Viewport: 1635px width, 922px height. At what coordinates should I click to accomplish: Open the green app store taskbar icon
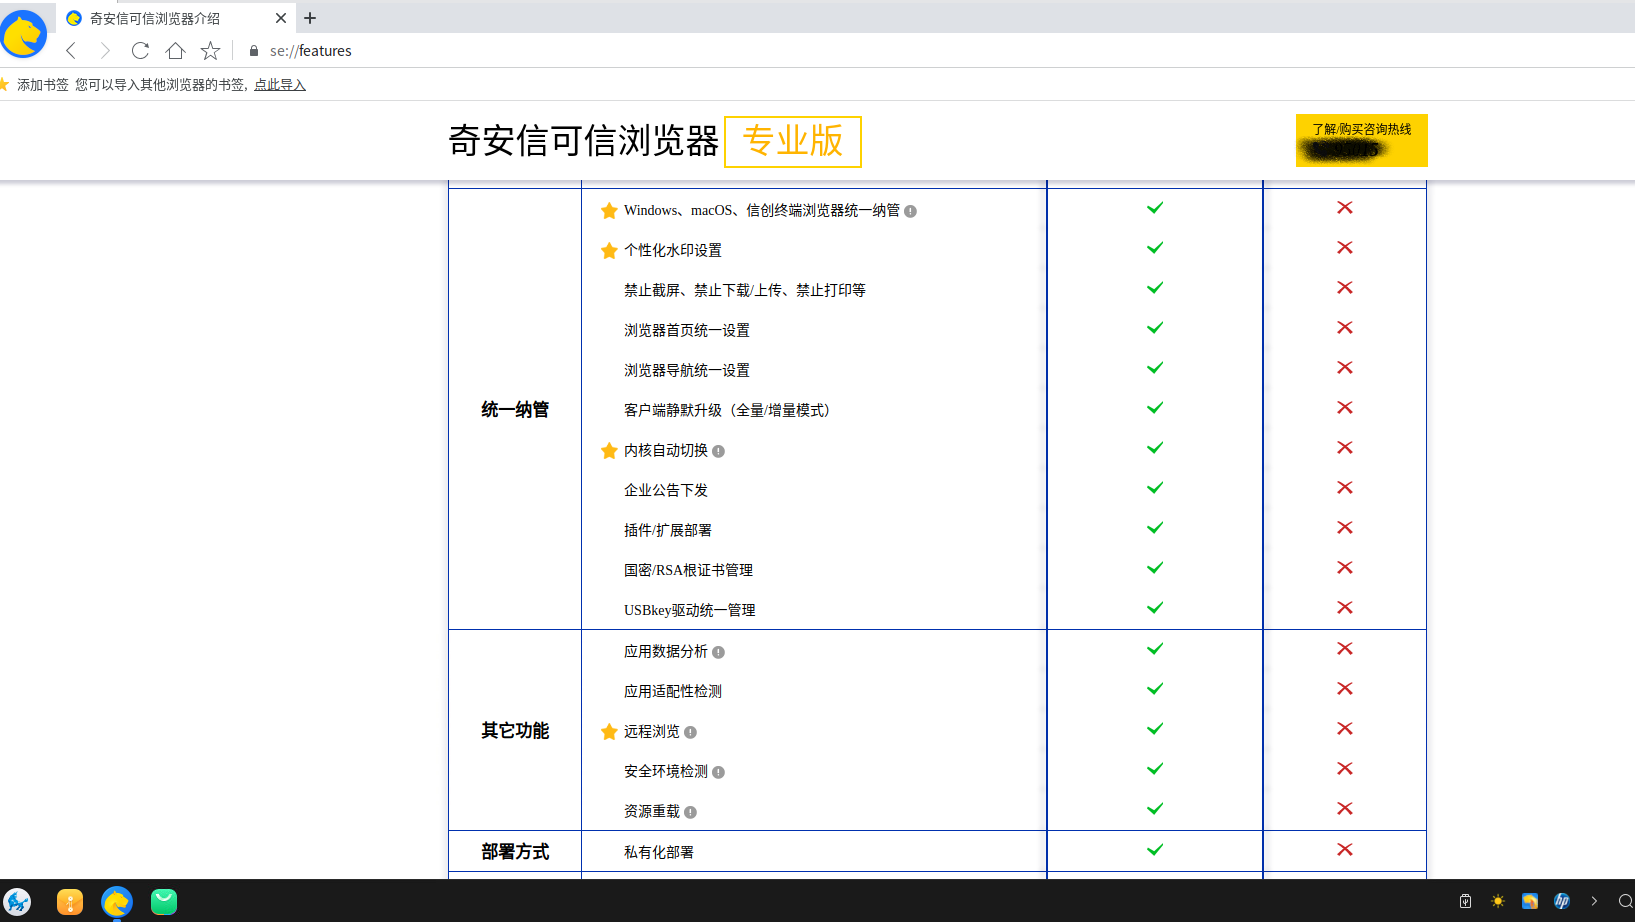tap(164, 902)
